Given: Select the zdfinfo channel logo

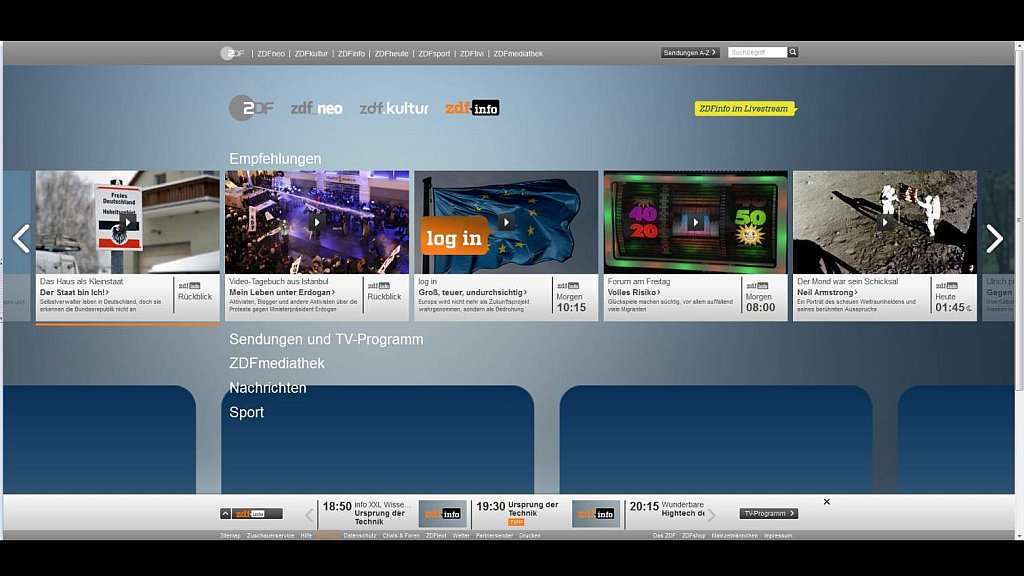Looking at the screenshot, I should click(x=472, y=108).
